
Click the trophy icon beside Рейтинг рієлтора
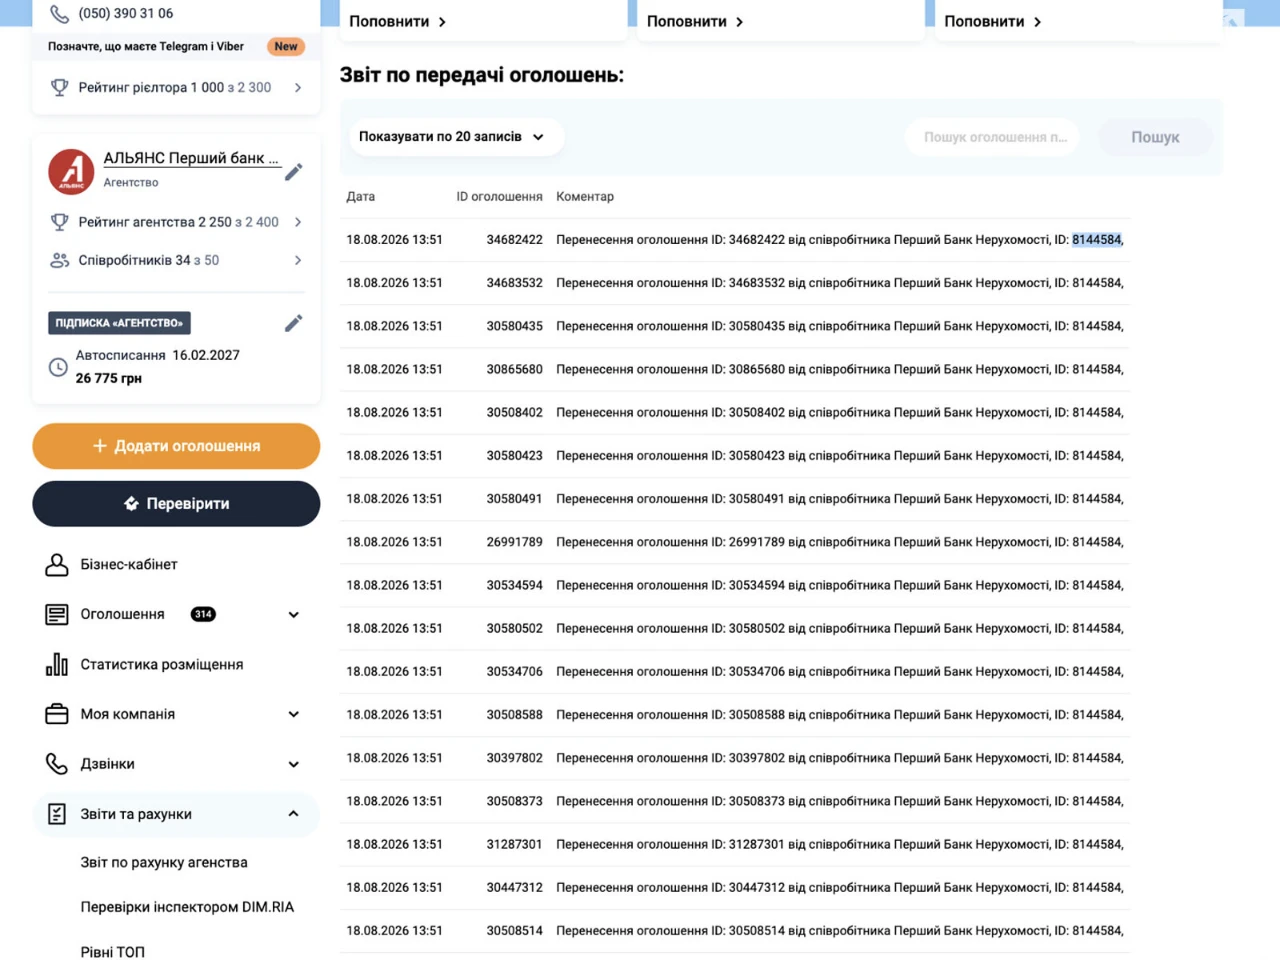[60, 88]
